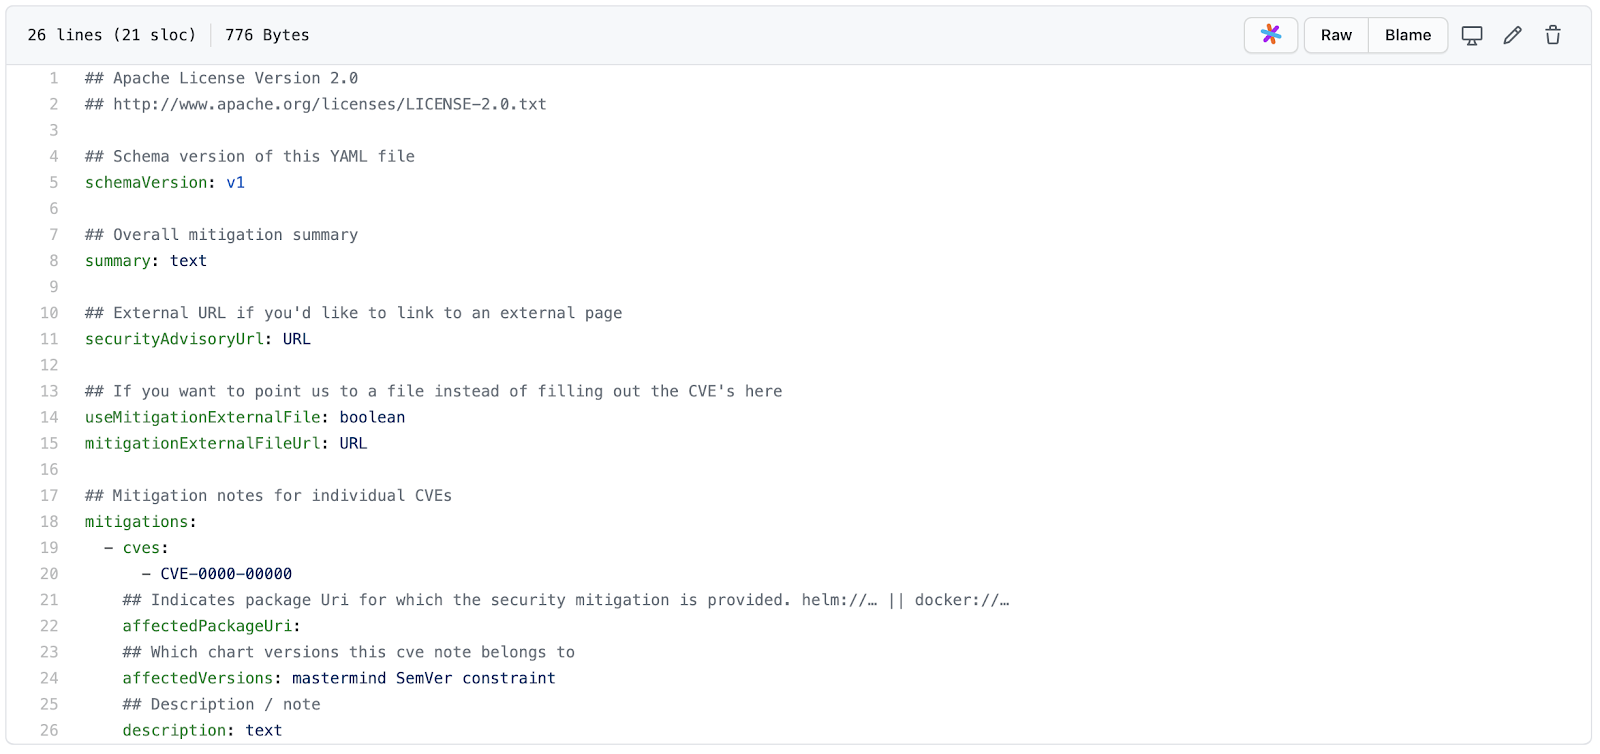This screenshot has width=1600, height=754.
Task: Select line number 1
Action: [52, 78]
